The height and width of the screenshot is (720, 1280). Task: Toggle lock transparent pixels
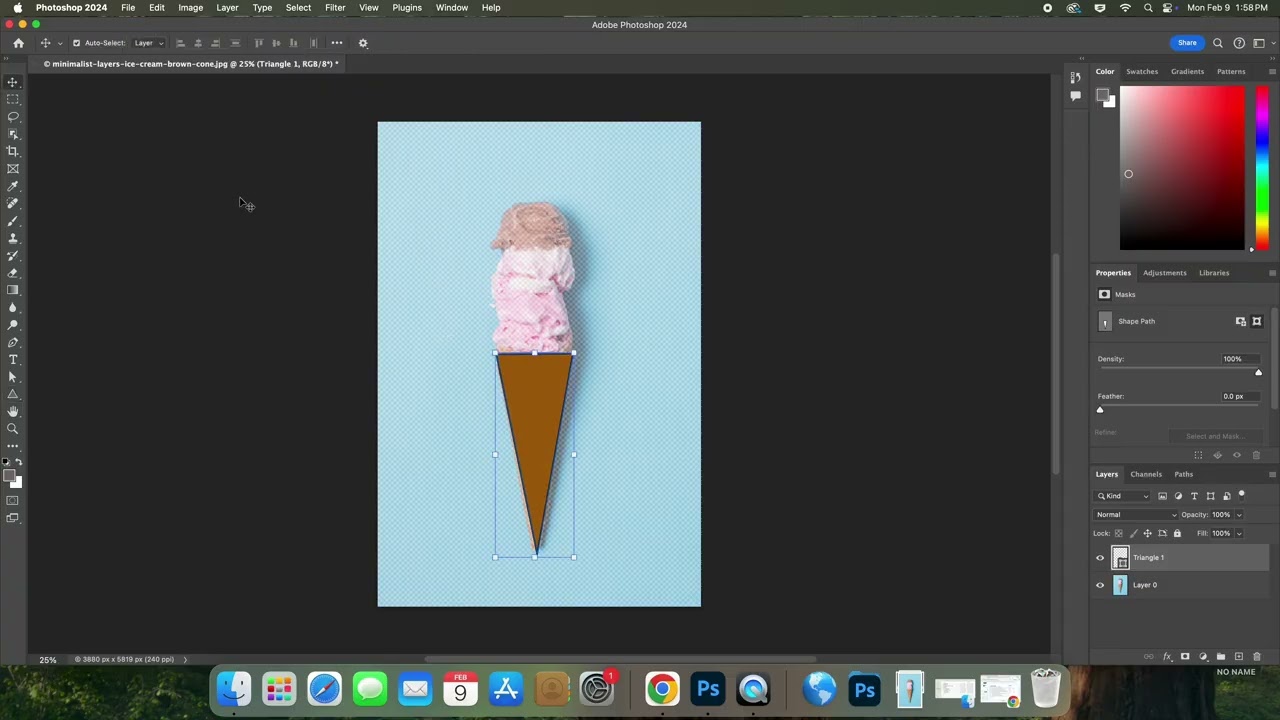point(1119,533)
